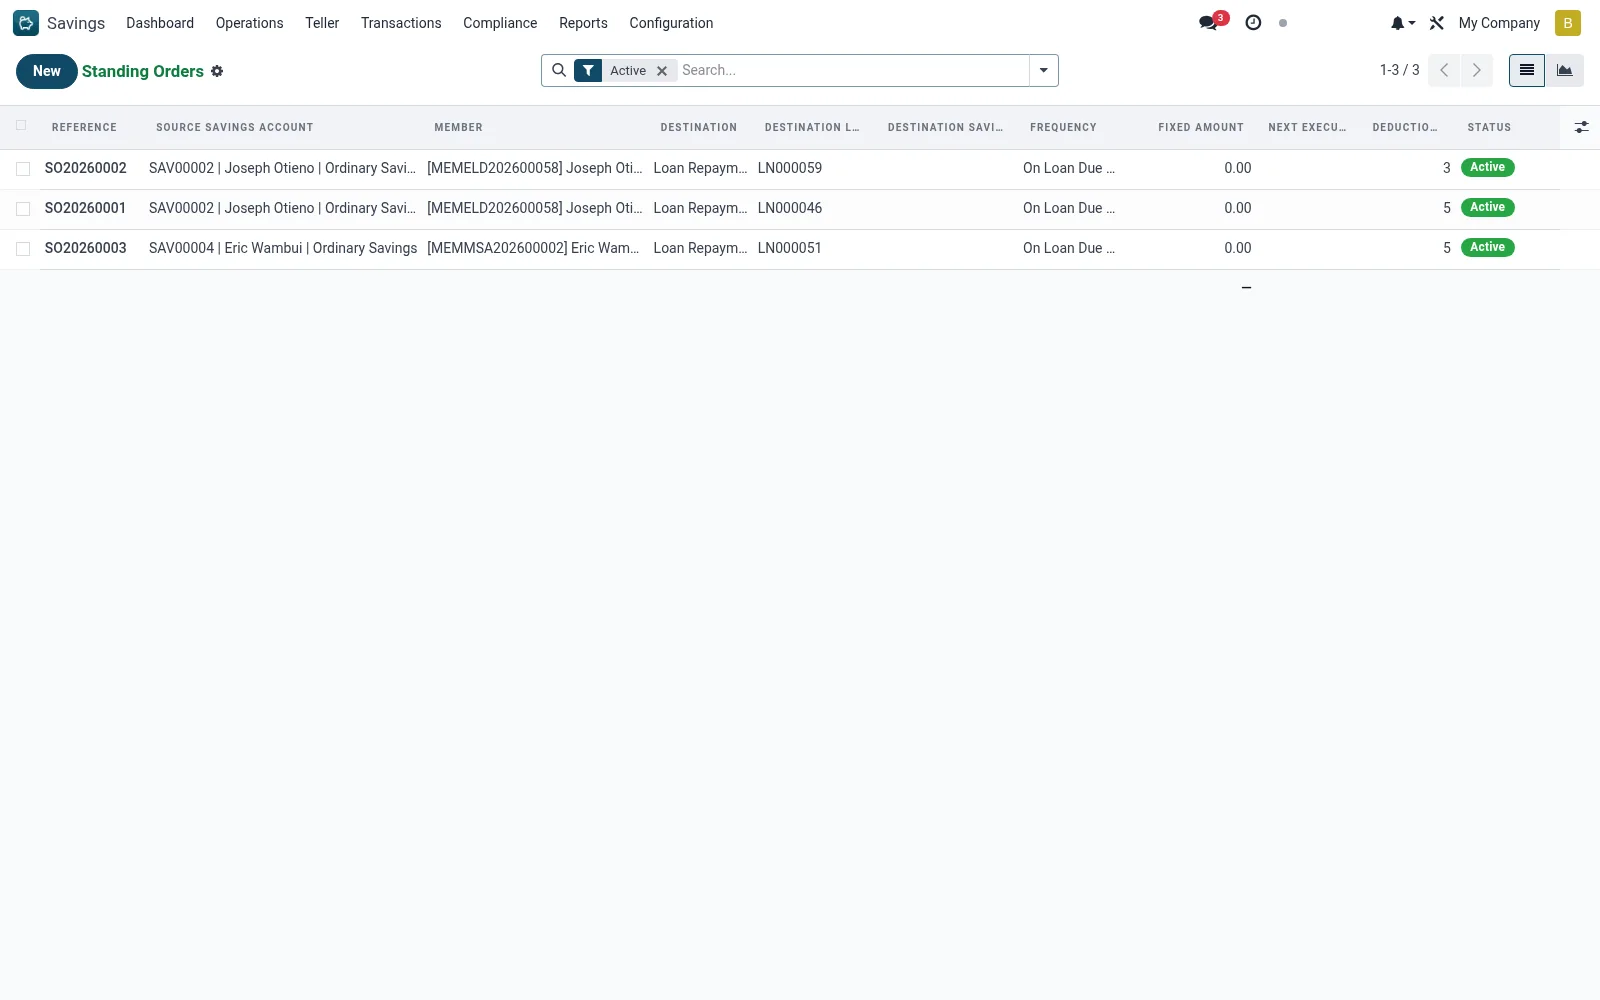The height and width of the screenshot is (1000, 1600).
Task: Open the debug tools wrench icon
Action: pyautogui.click(x=1437, y=23)
